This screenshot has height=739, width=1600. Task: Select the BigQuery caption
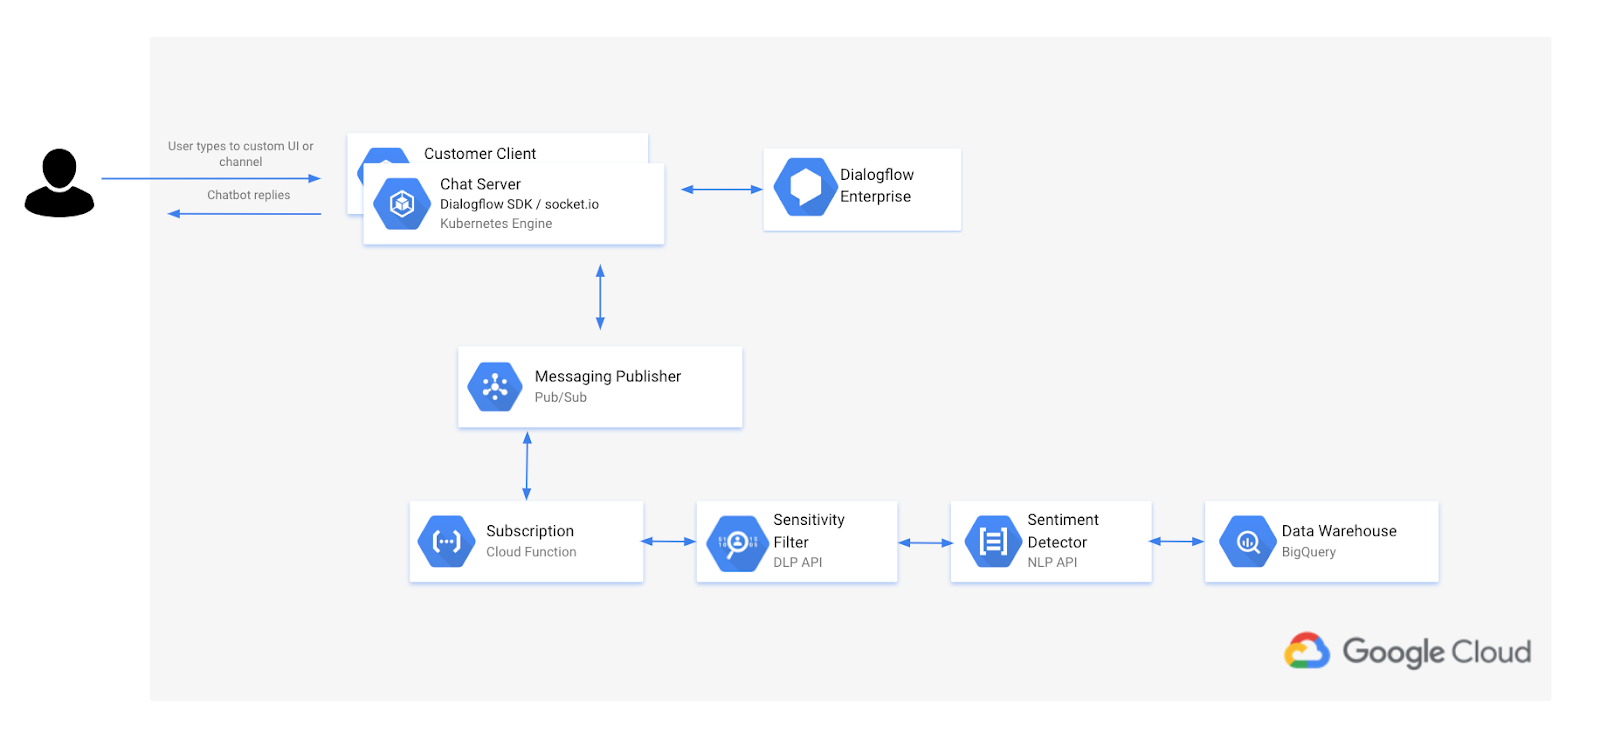point(1308,552)
